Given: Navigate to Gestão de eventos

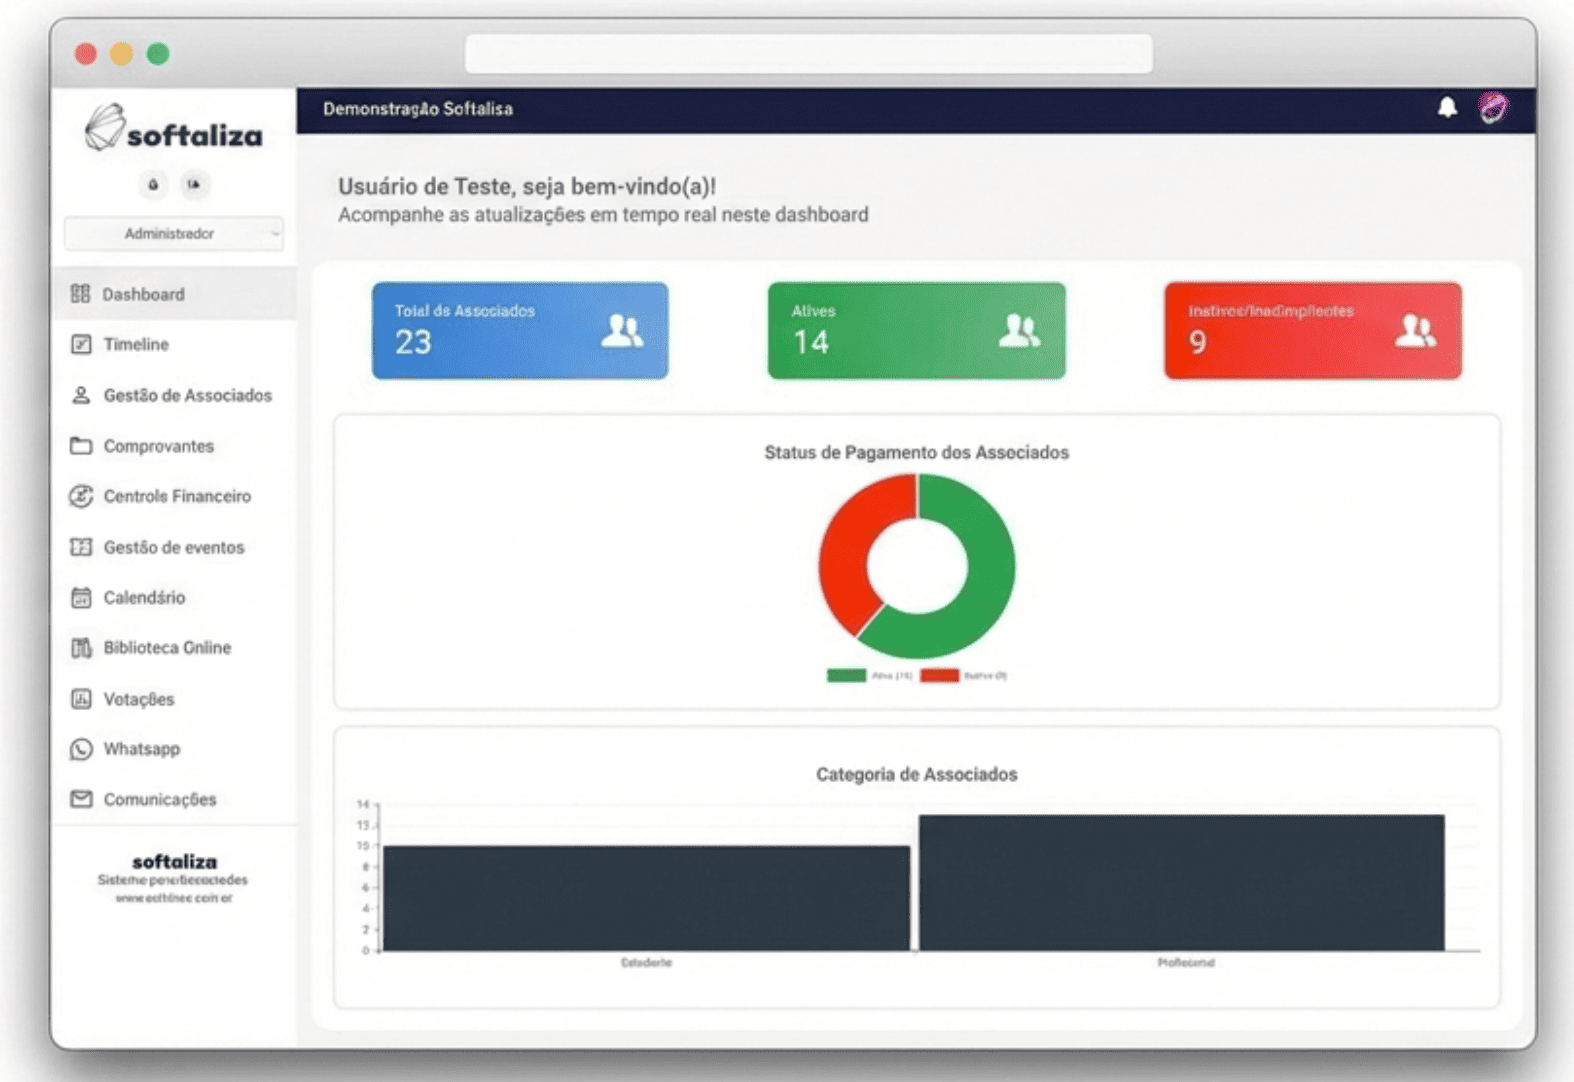Looking at the screenshot, I should (x=174, y=547).
